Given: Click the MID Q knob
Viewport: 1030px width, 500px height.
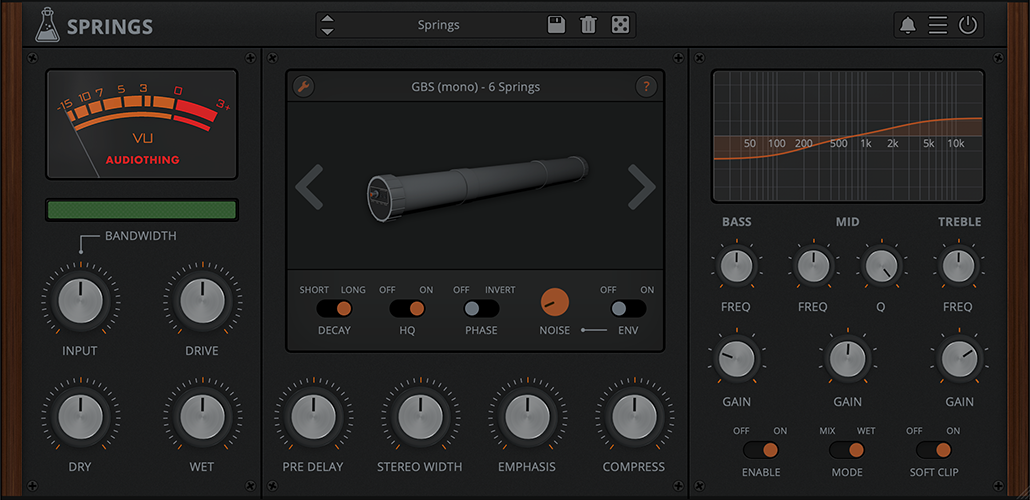Looking at the screenshot, I should pos(882,267).
